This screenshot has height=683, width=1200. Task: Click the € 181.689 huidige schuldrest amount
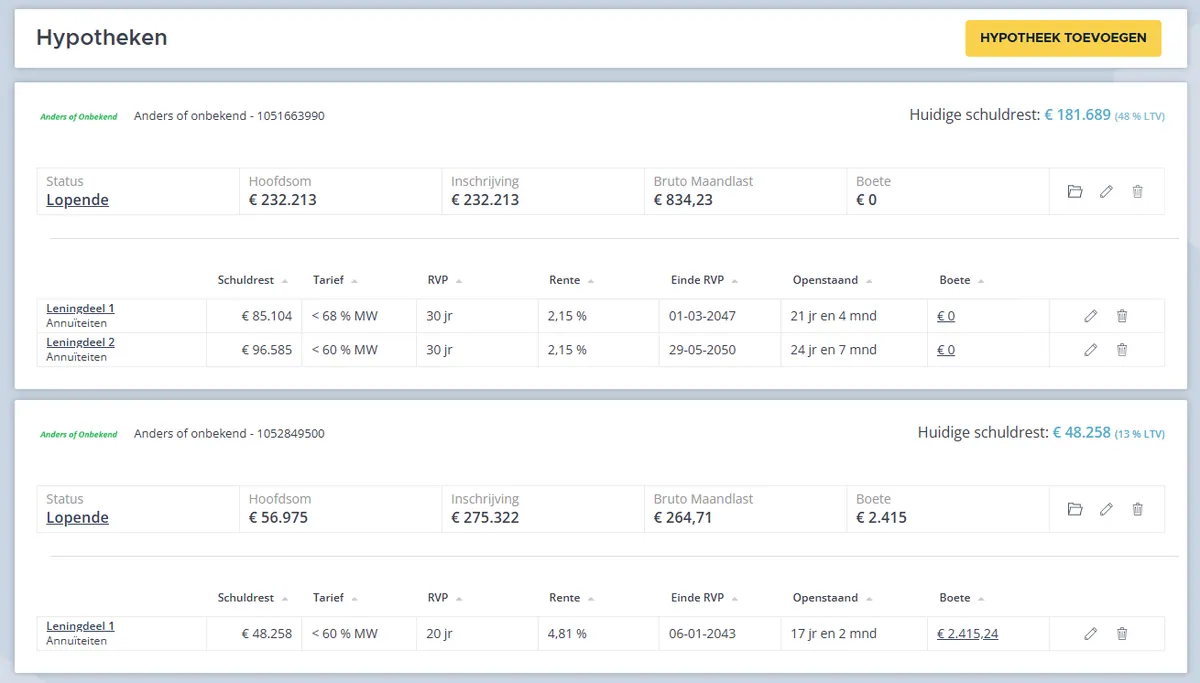(x=1078, y=115)
